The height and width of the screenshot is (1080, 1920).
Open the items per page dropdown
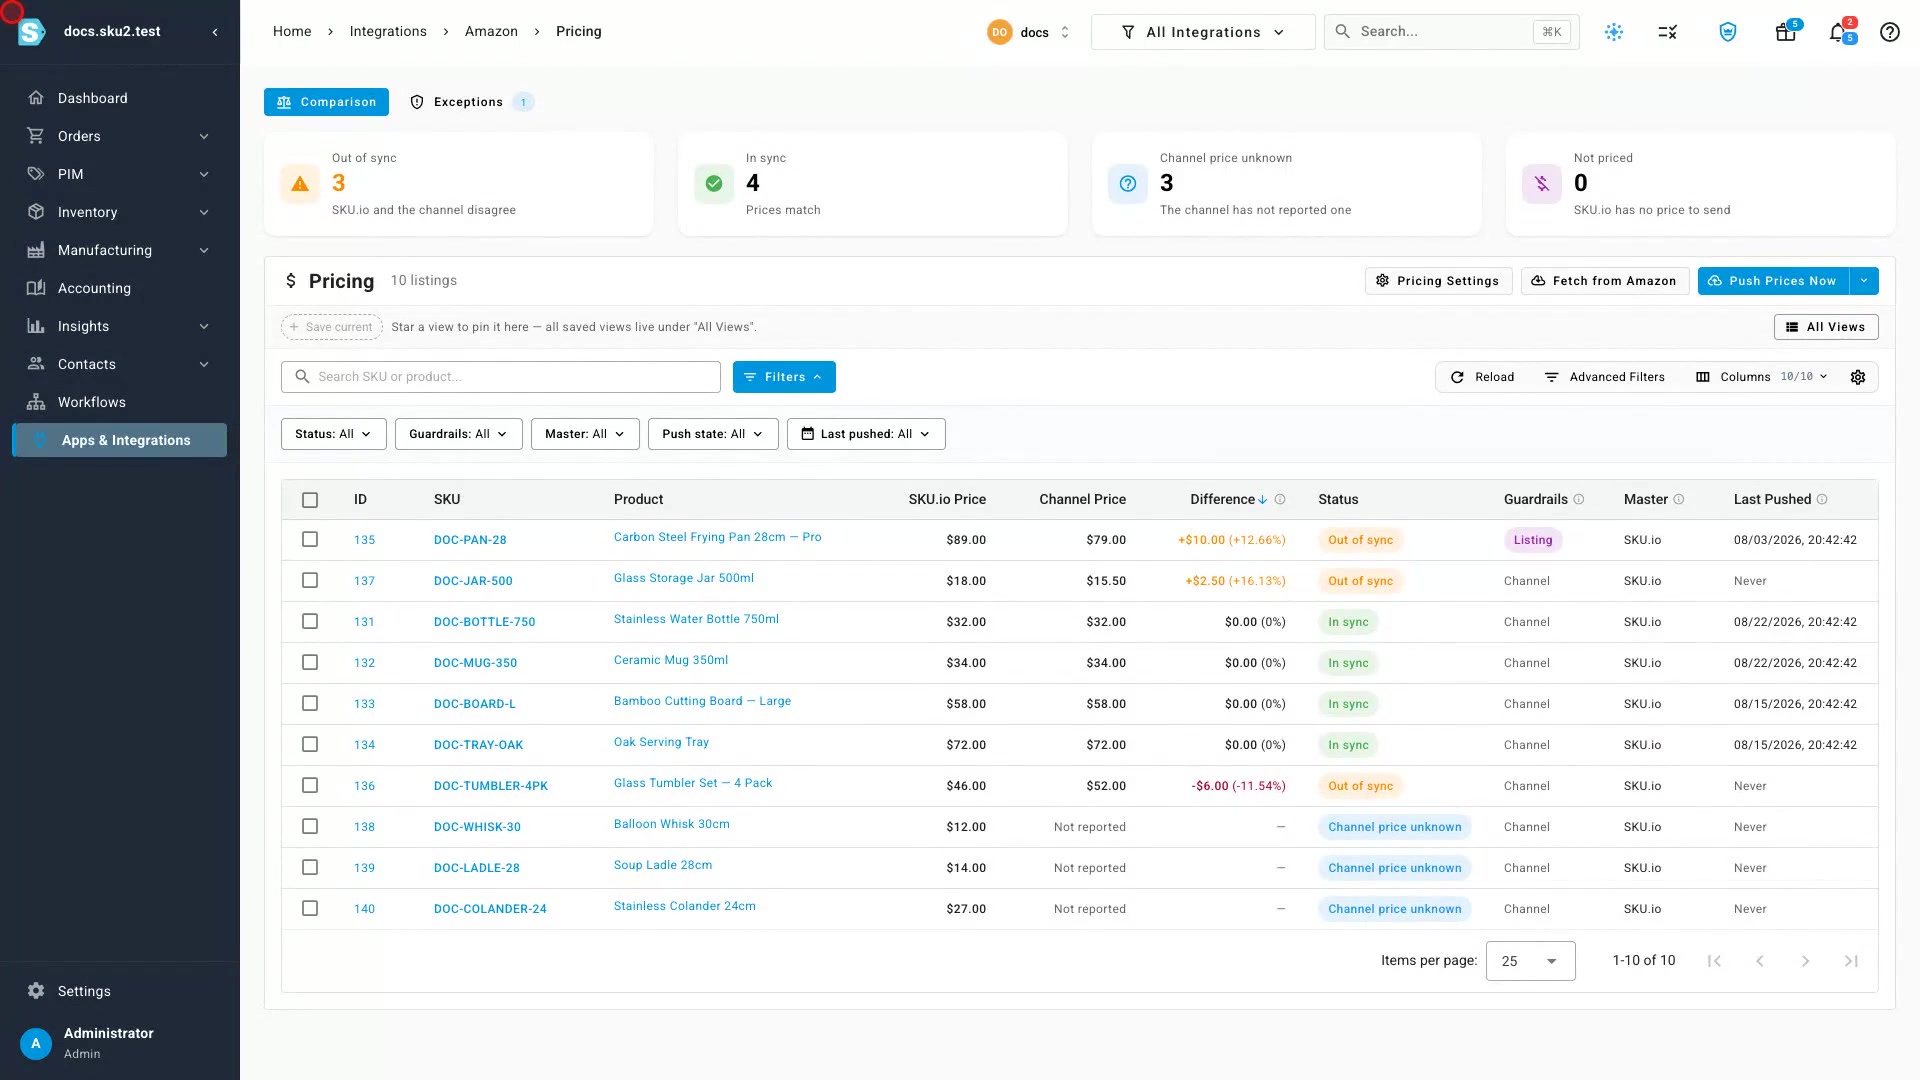(1530, 961)
